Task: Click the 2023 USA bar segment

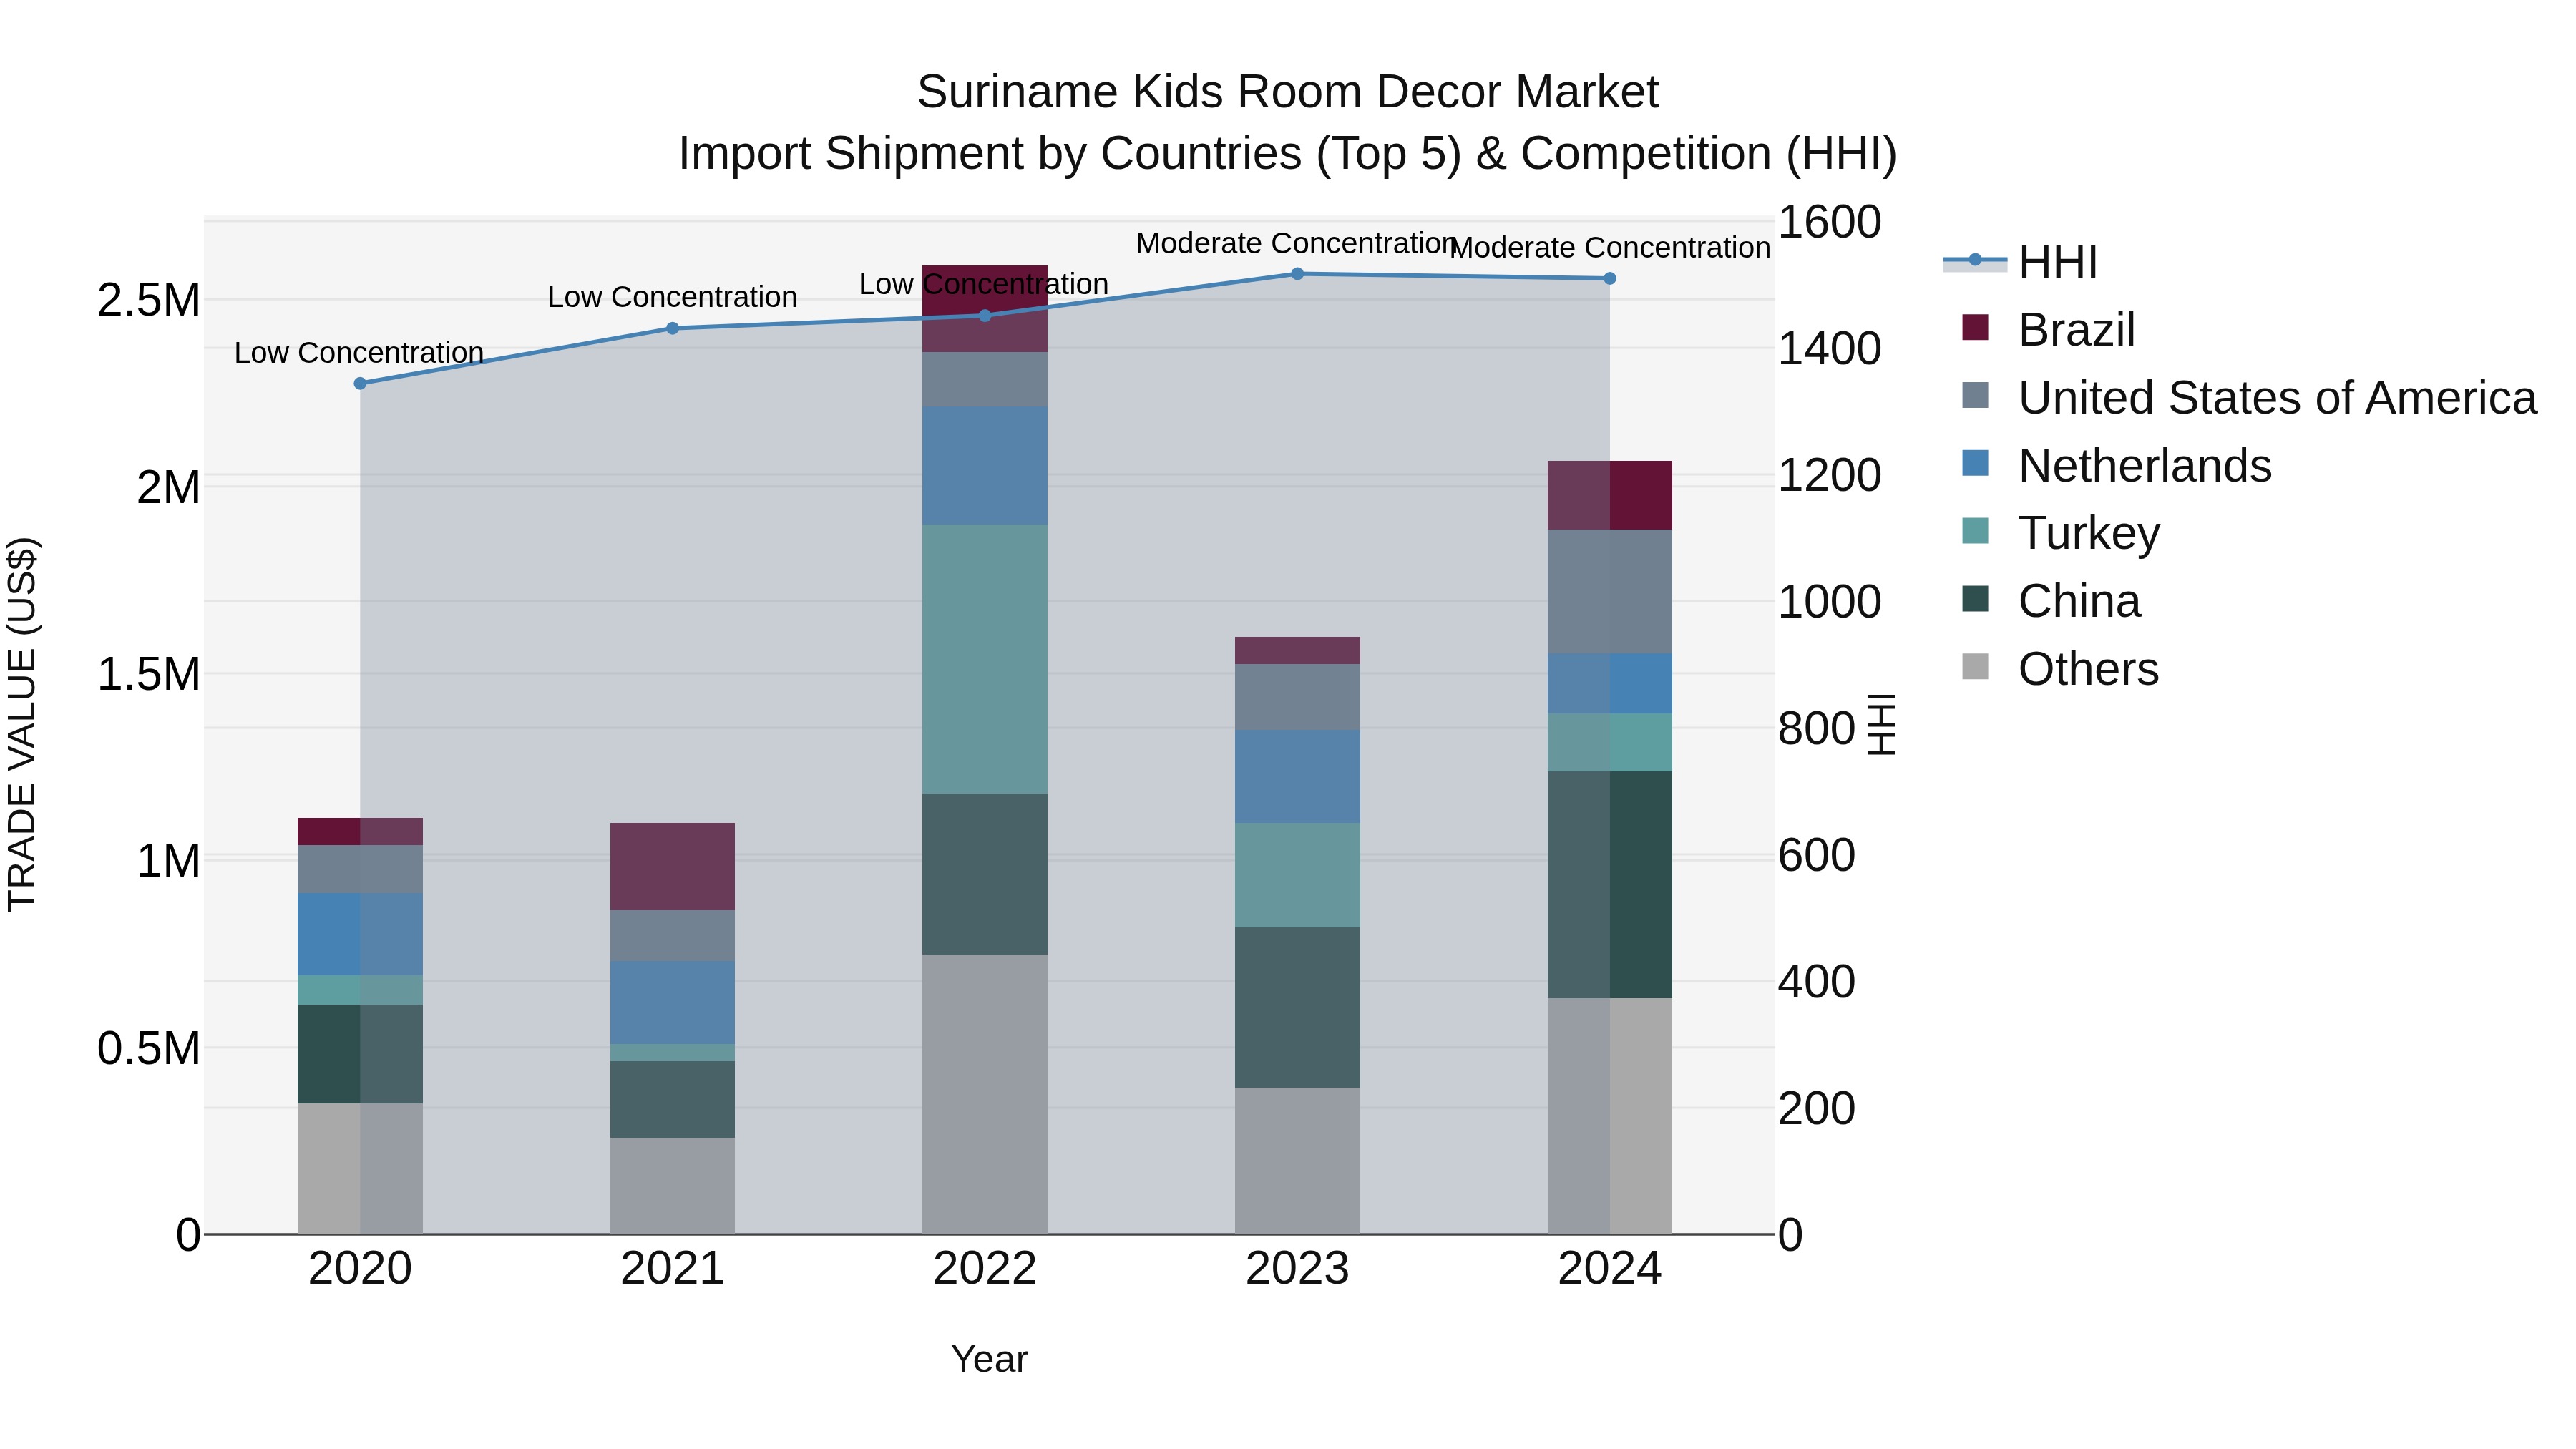Action: click(x=1297, y=697)
